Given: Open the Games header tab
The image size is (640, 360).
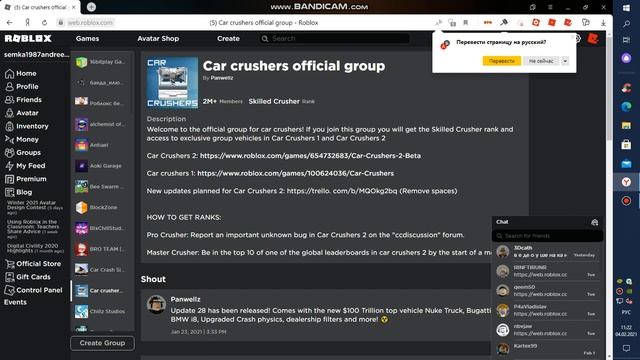Looking at the screenshot, I should pos(87,38).
